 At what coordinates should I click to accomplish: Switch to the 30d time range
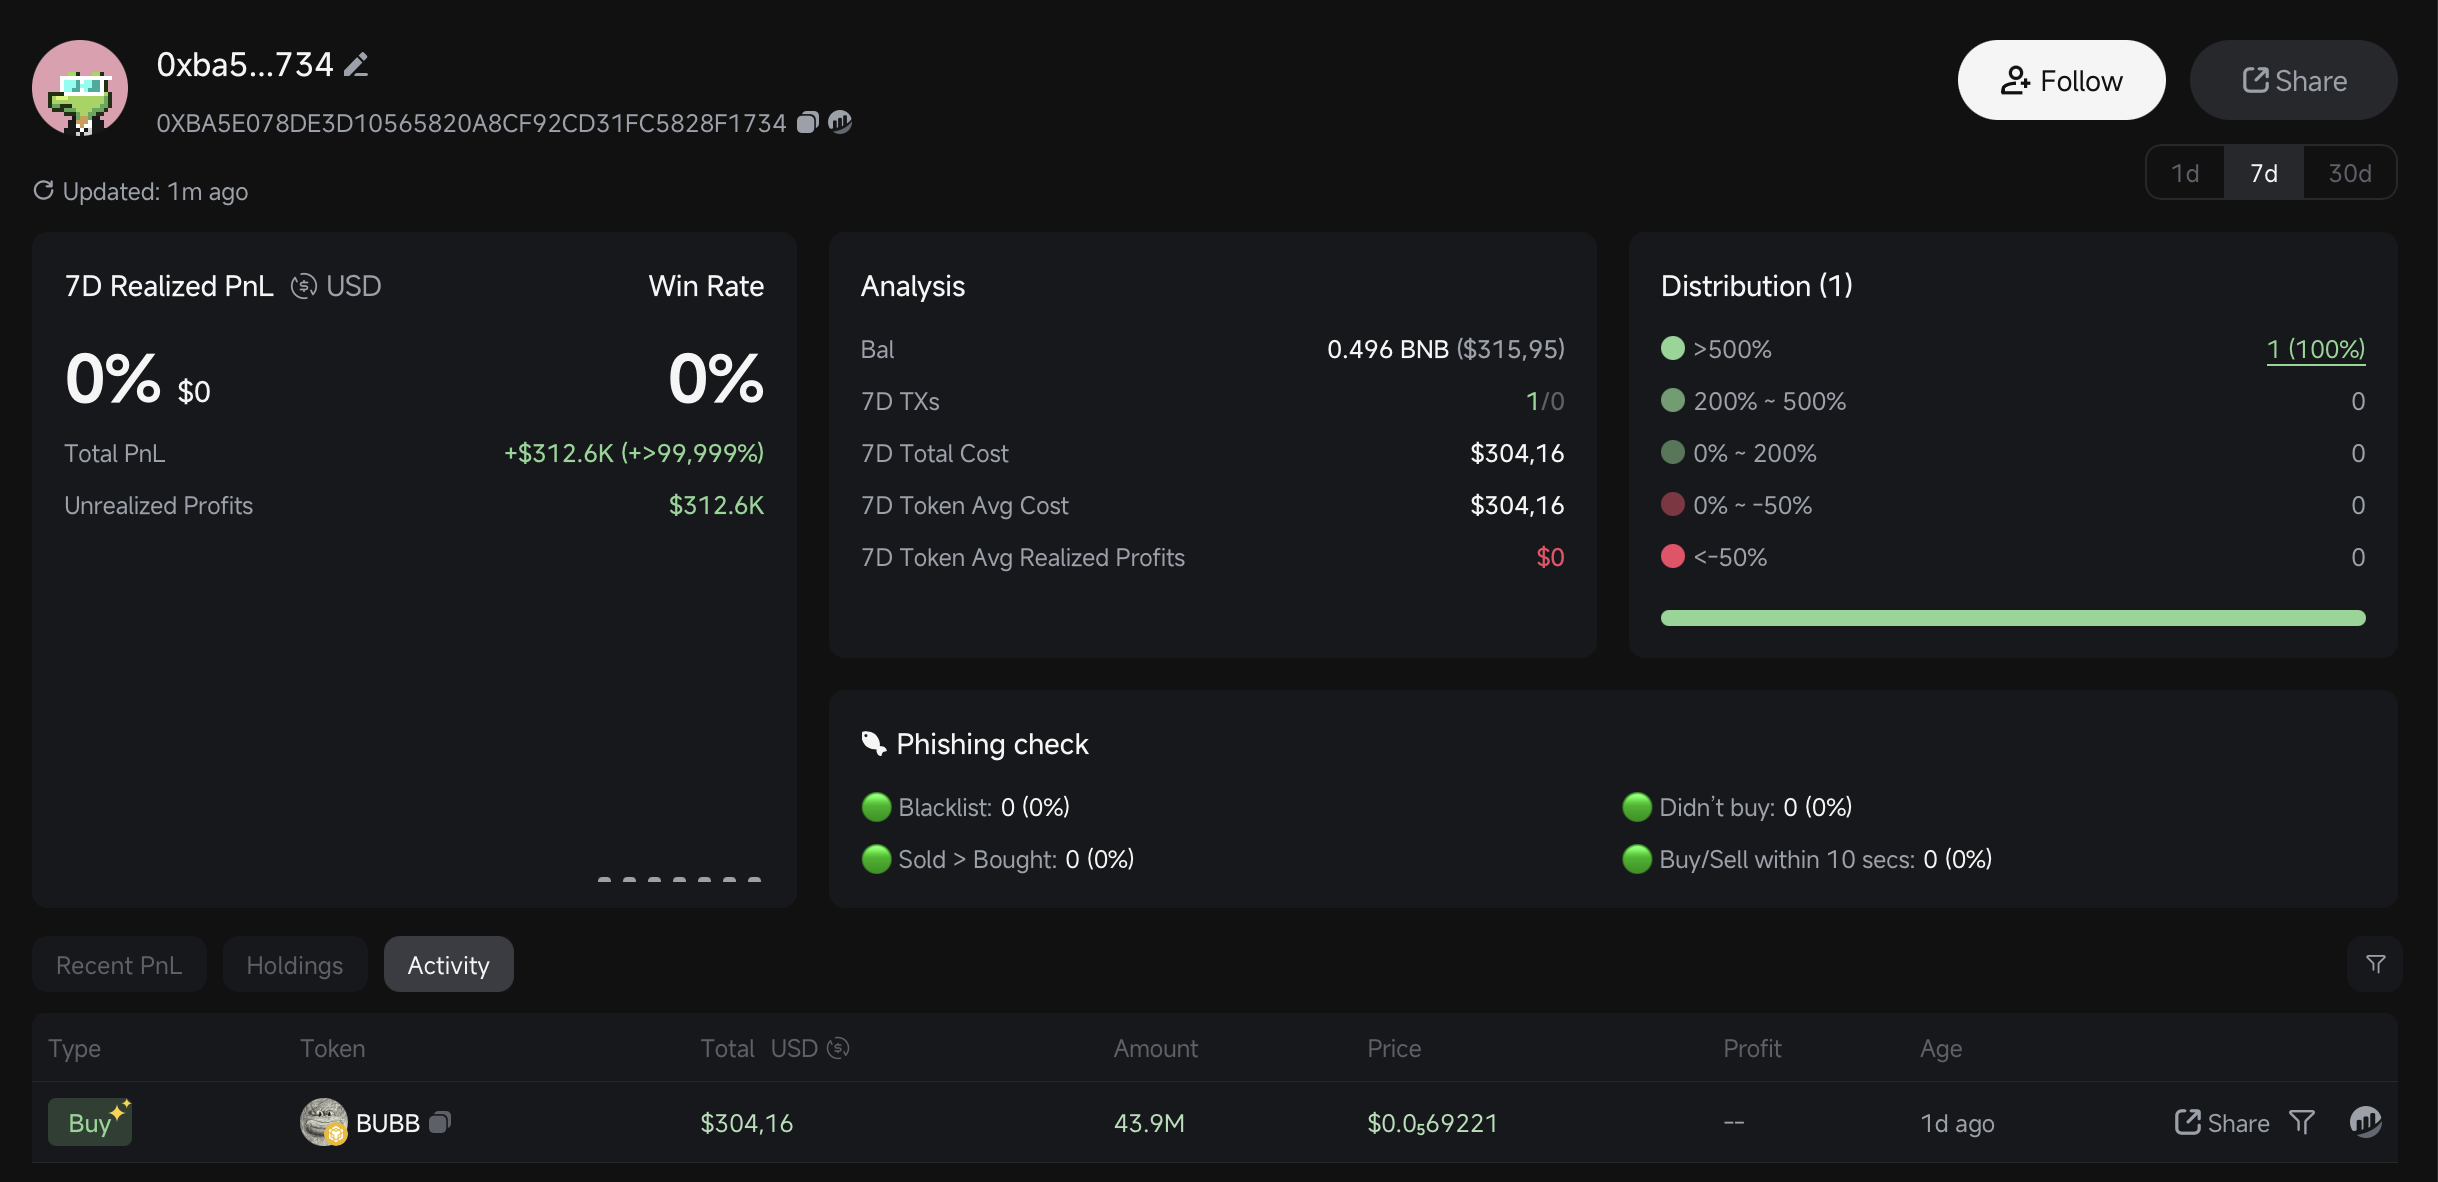(2349, 173)
